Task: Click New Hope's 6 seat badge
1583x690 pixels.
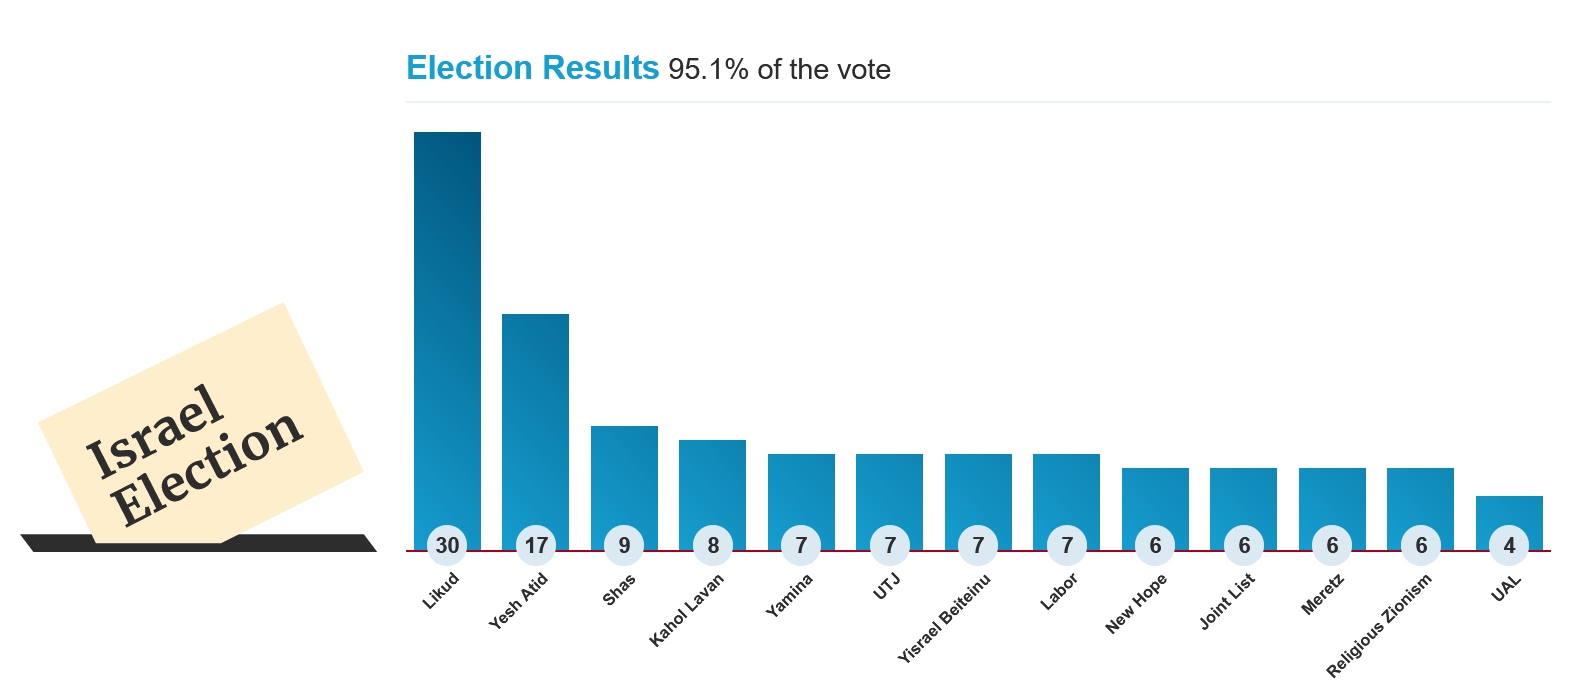Action: 1155,545
